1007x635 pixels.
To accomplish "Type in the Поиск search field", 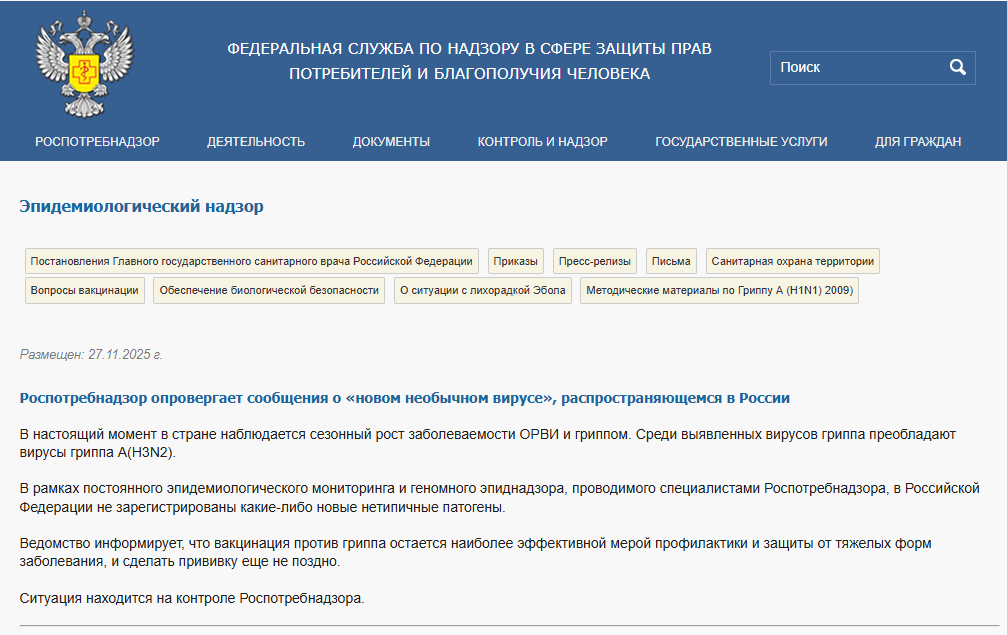I will (855, 67).
